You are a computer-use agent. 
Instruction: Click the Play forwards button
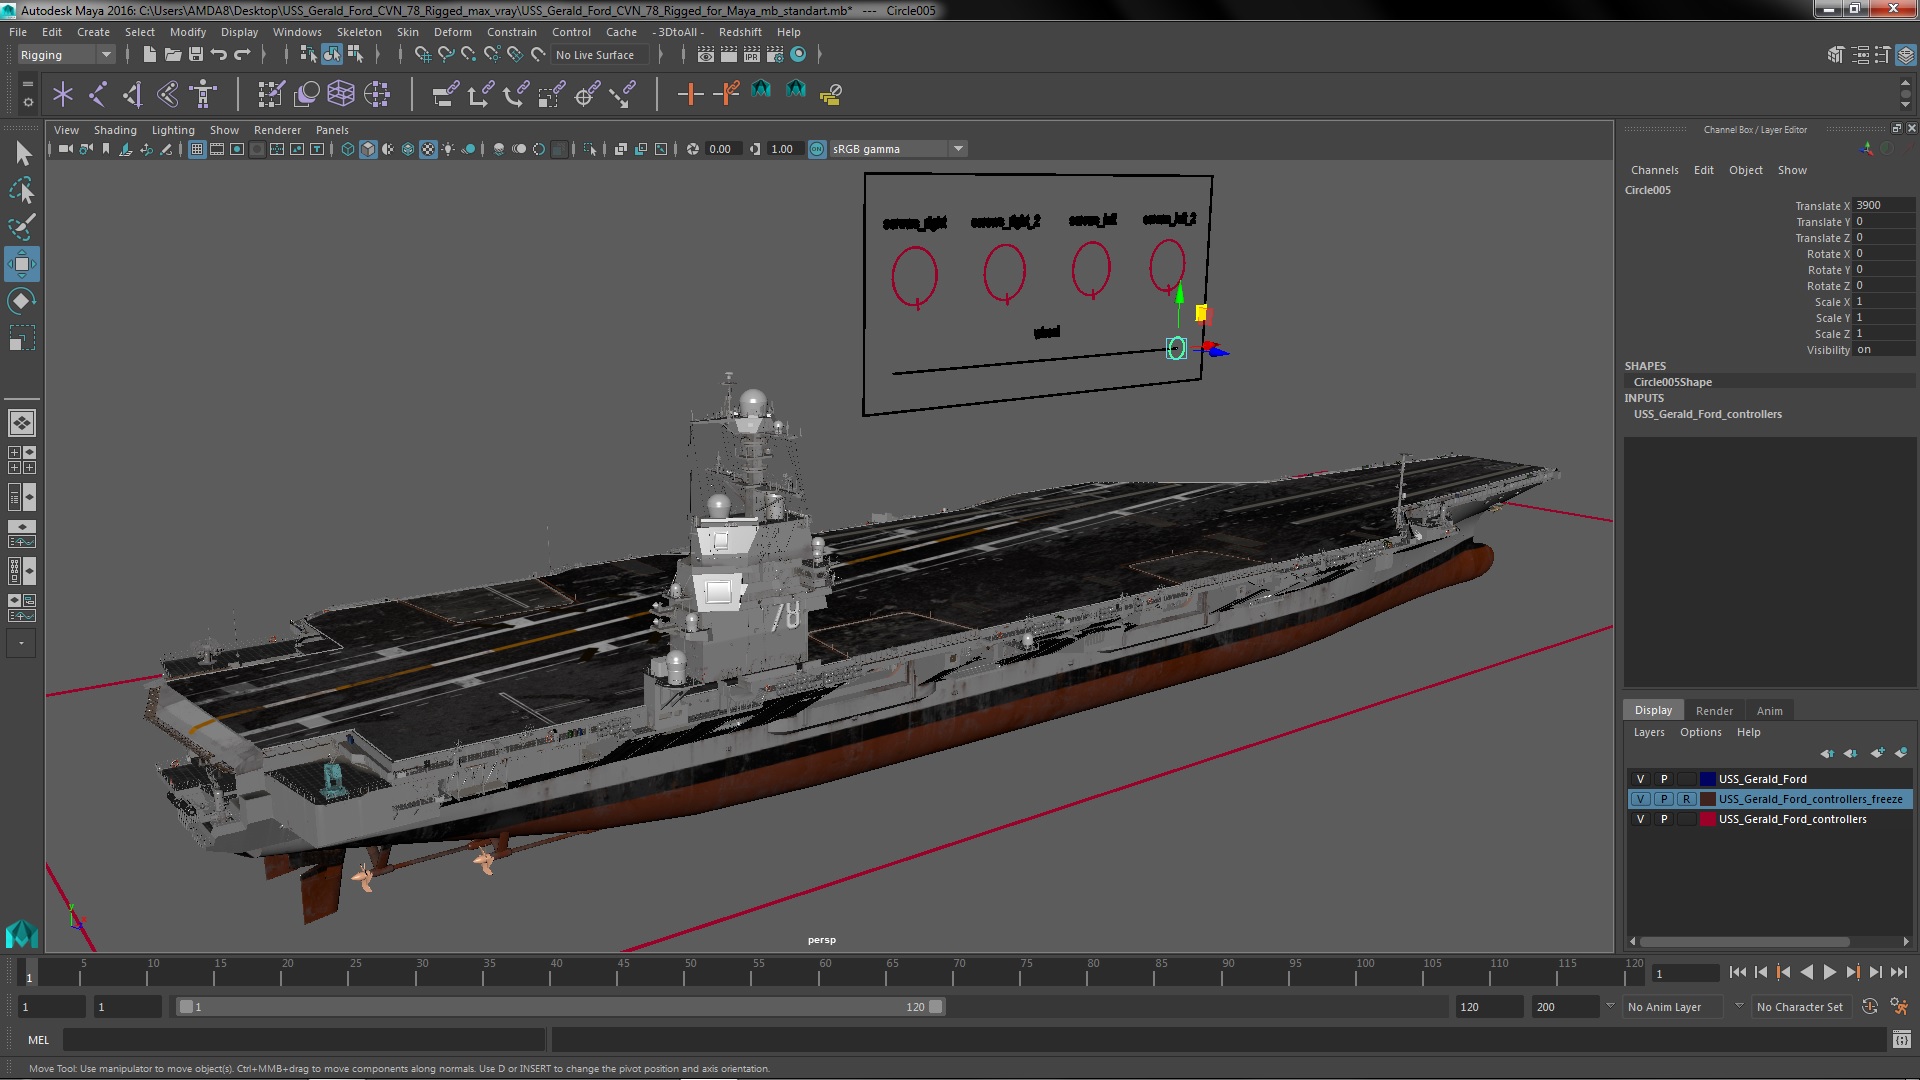tap(1829, 972)
